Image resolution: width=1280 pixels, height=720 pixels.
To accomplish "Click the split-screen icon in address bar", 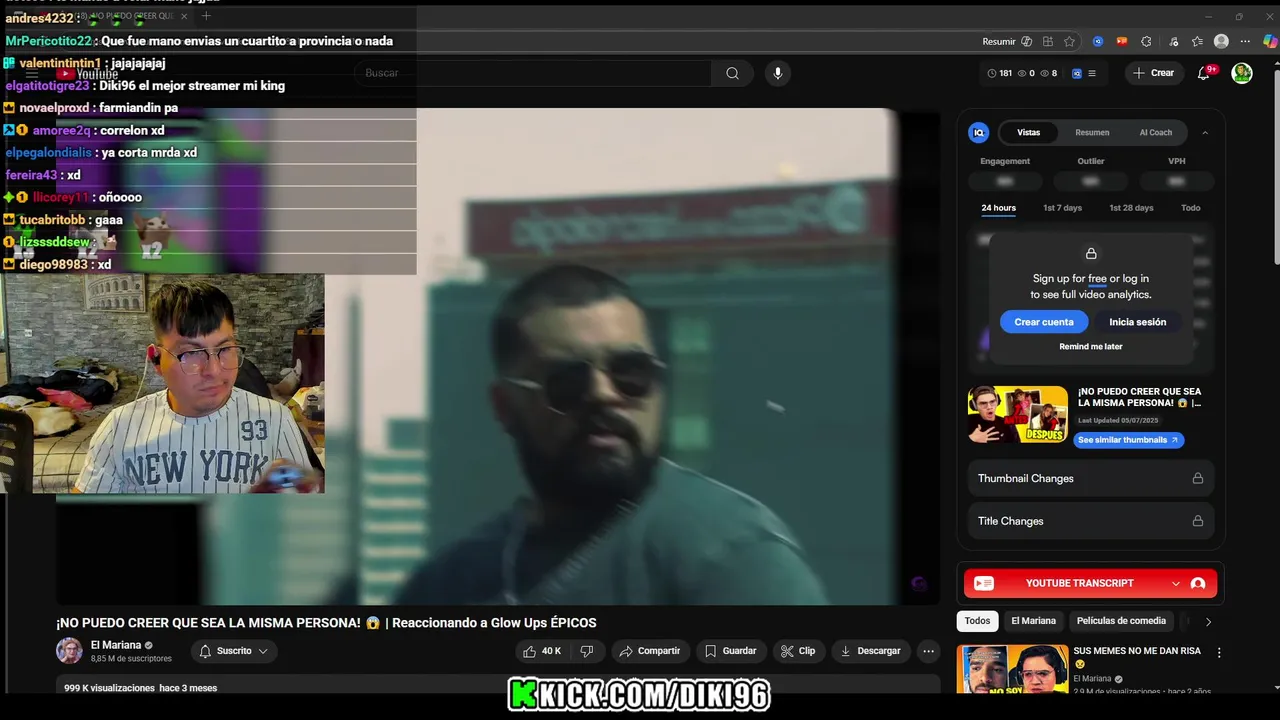I will tap(1047, 41).
